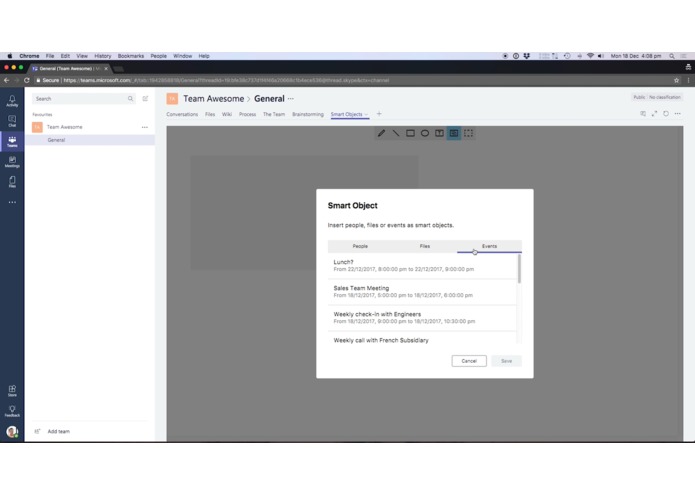Viewport: 695px width, 494px height.
Task: Open tab more options ellipsis top right
Action: [x=678, y=114]
